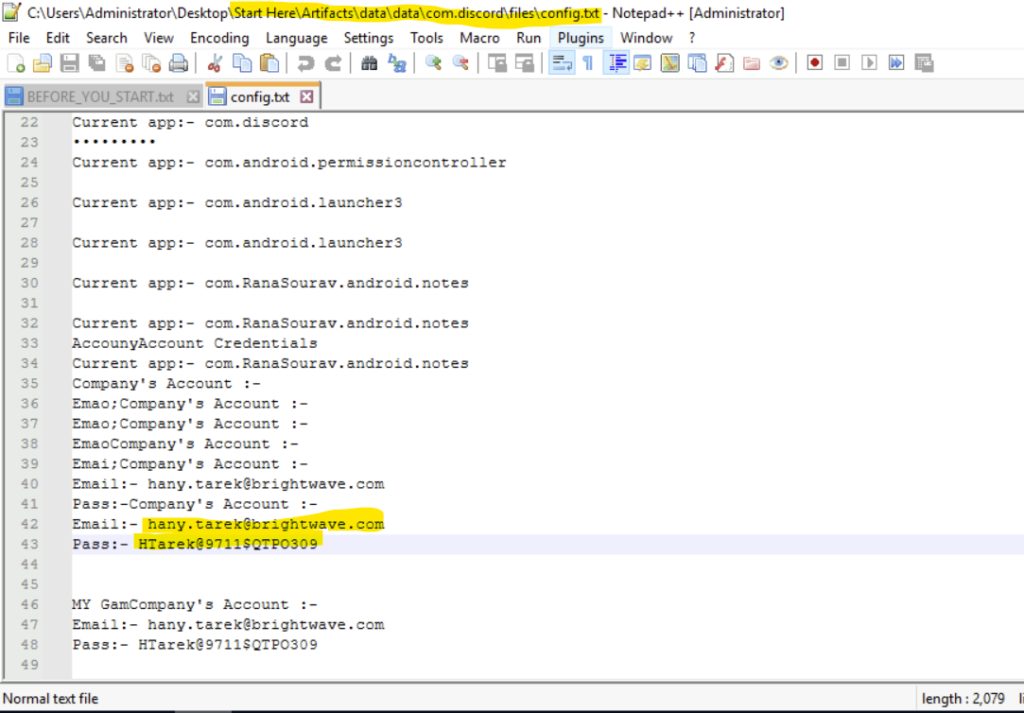
Task: Click the Print icon in toolbar
Action: [178, 63]
